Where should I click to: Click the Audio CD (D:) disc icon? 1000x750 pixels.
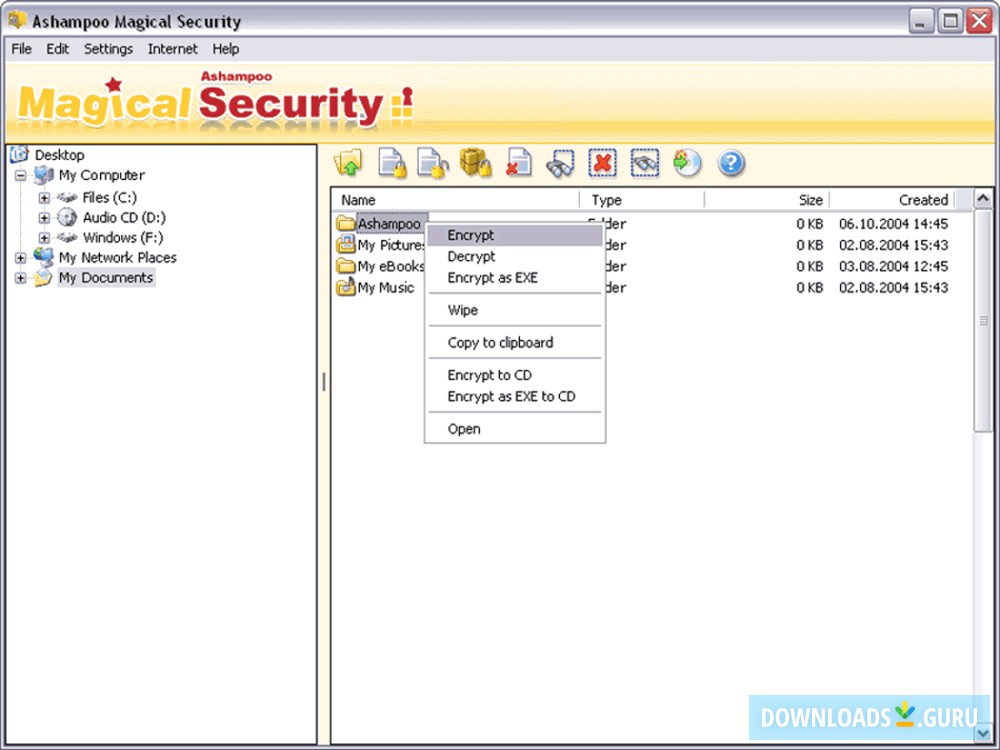click(x=67, y=217)
